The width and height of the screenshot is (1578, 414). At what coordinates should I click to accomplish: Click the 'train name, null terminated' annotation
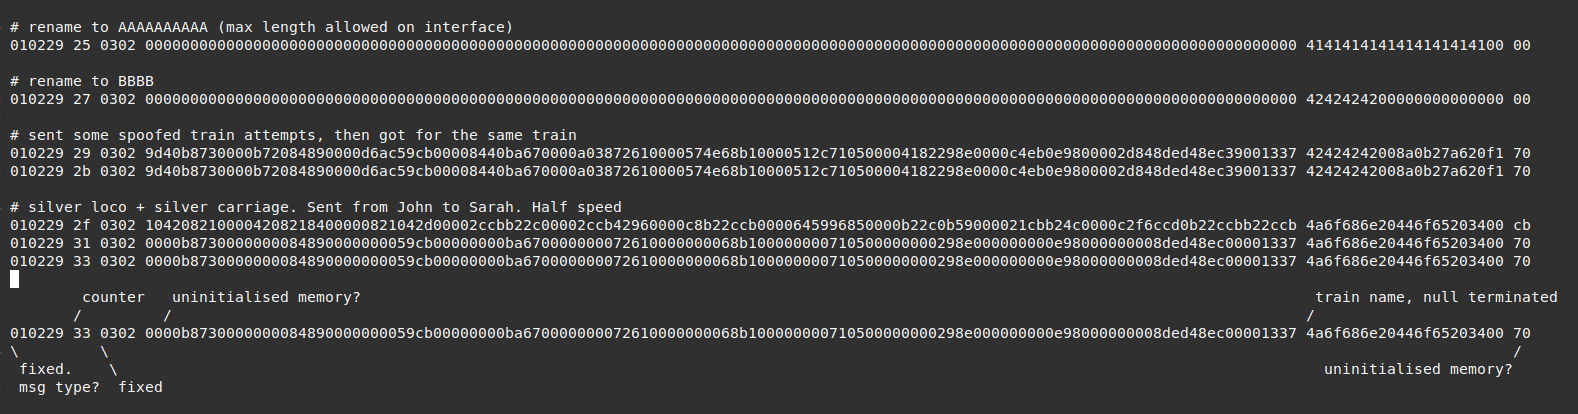pos(1436,297)
